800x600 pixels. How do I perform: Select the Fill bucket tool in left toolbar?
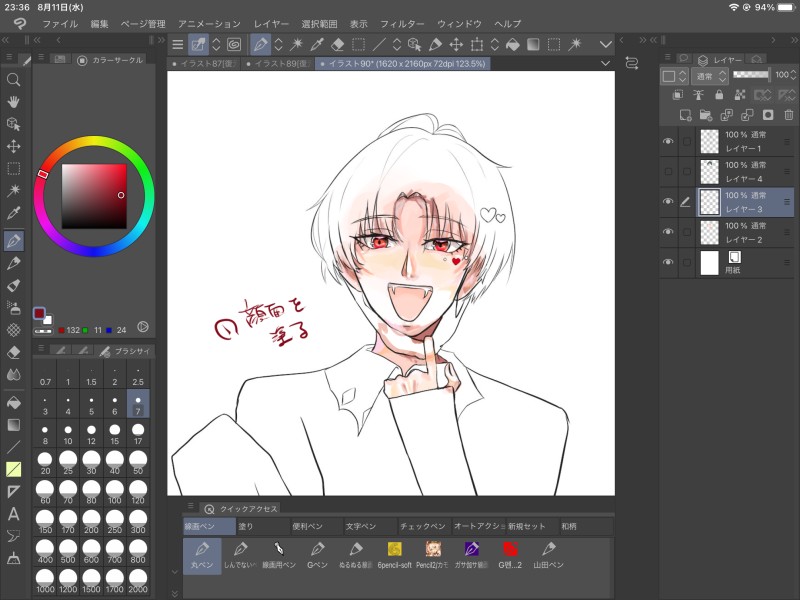pos(14,403)
